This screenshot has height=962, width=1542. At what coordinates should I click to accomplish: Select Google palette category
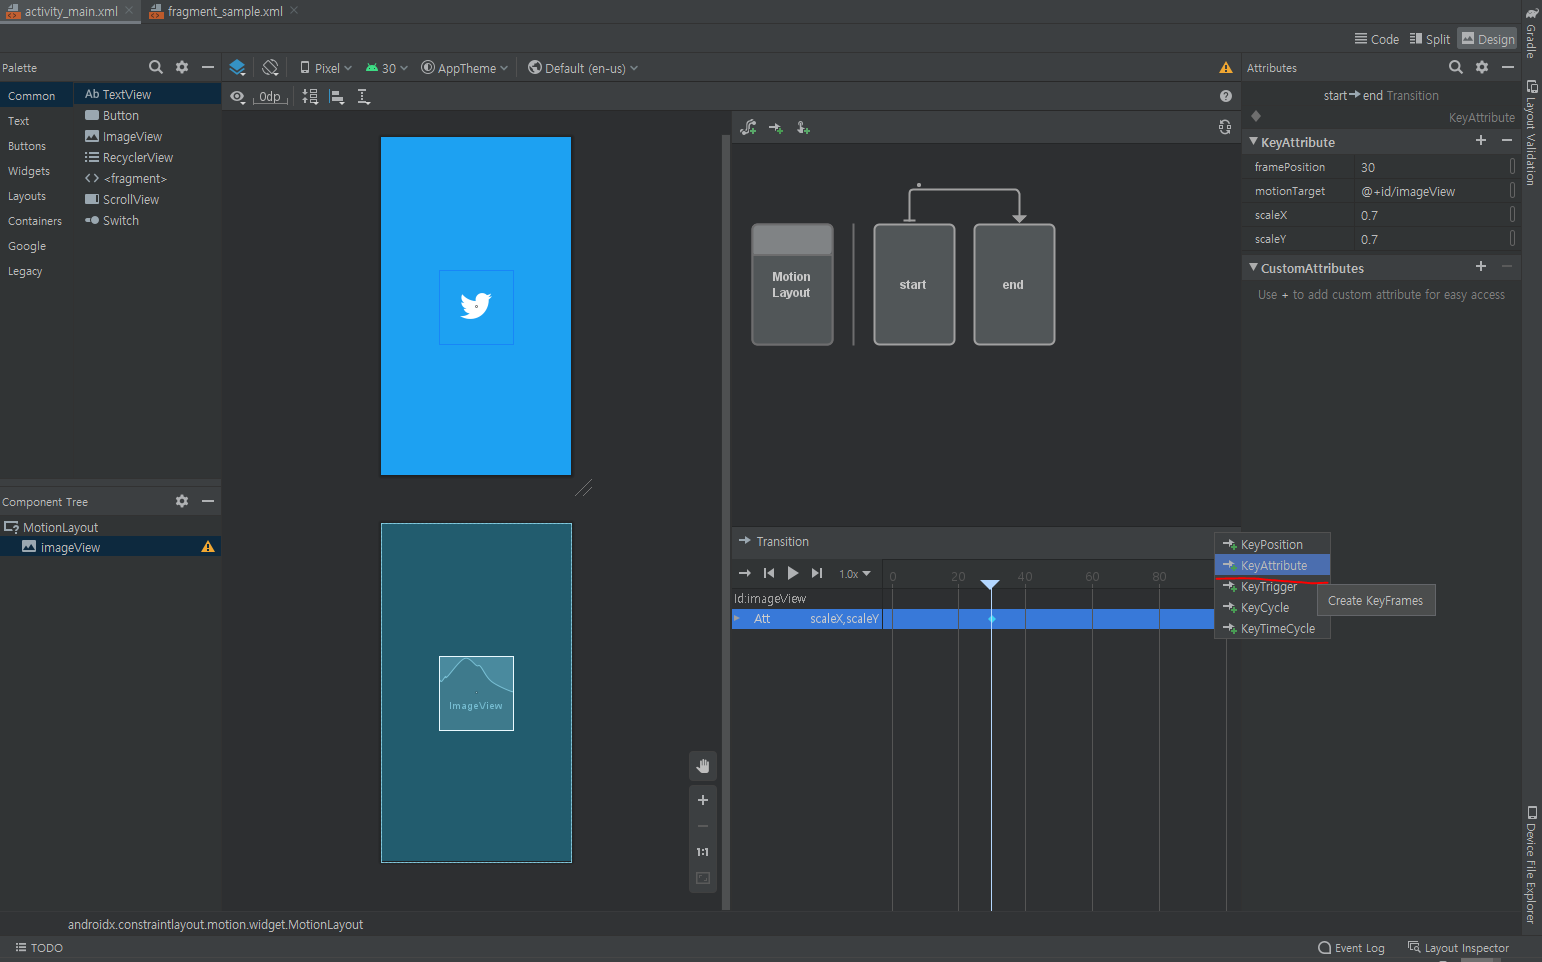(36, 246)
